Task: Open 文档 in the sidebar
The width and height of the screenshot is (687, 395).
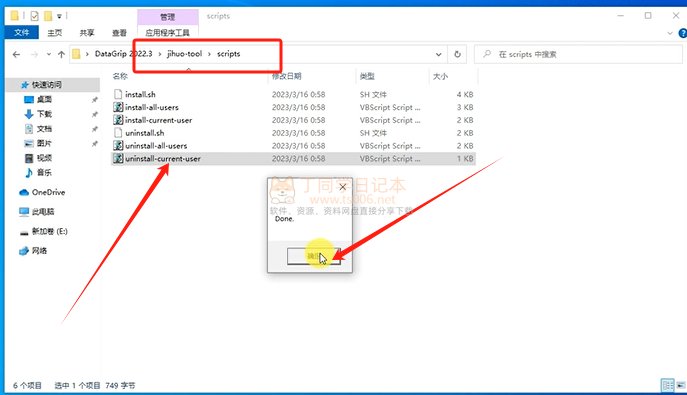Action: (44, 129)
